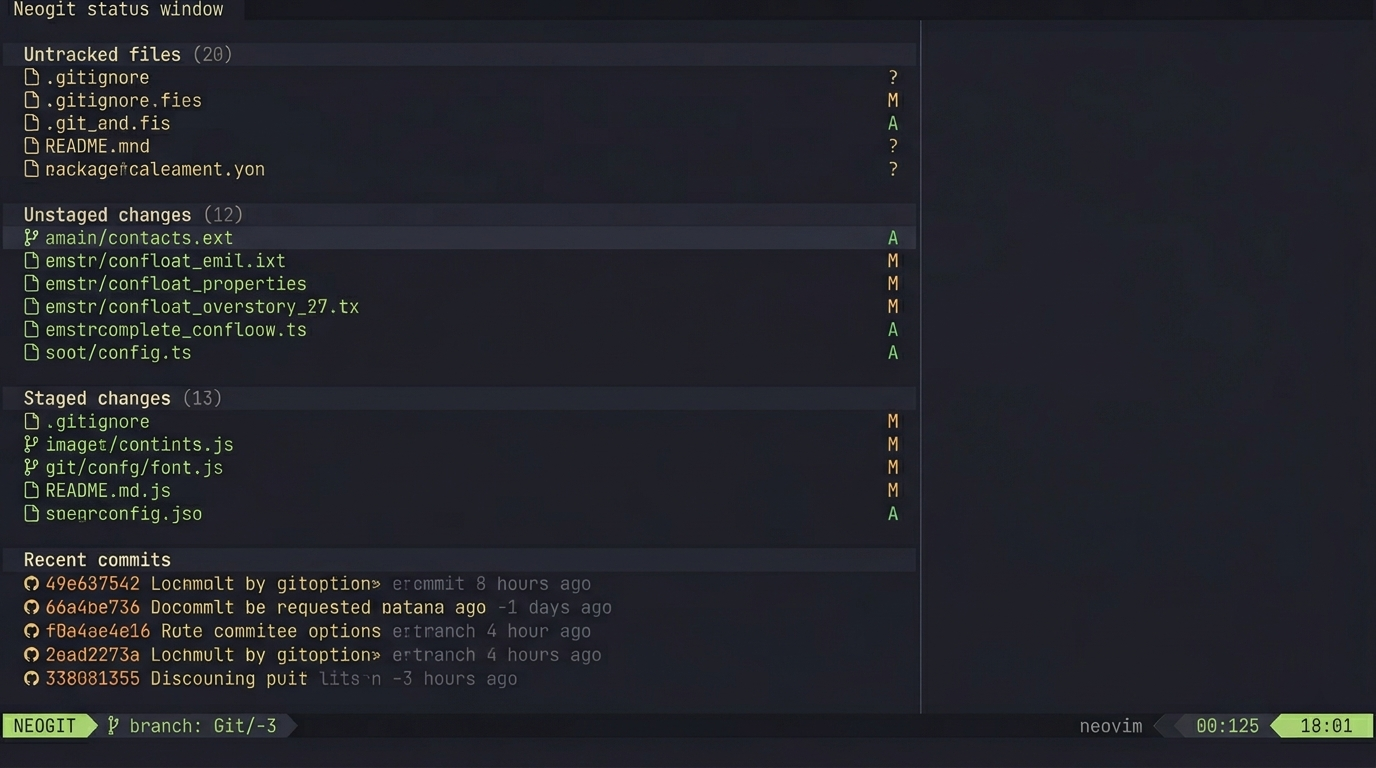
Task: Click the file icon beside emstr/confloat_overstory_27.tx
Action: [31, 307]
